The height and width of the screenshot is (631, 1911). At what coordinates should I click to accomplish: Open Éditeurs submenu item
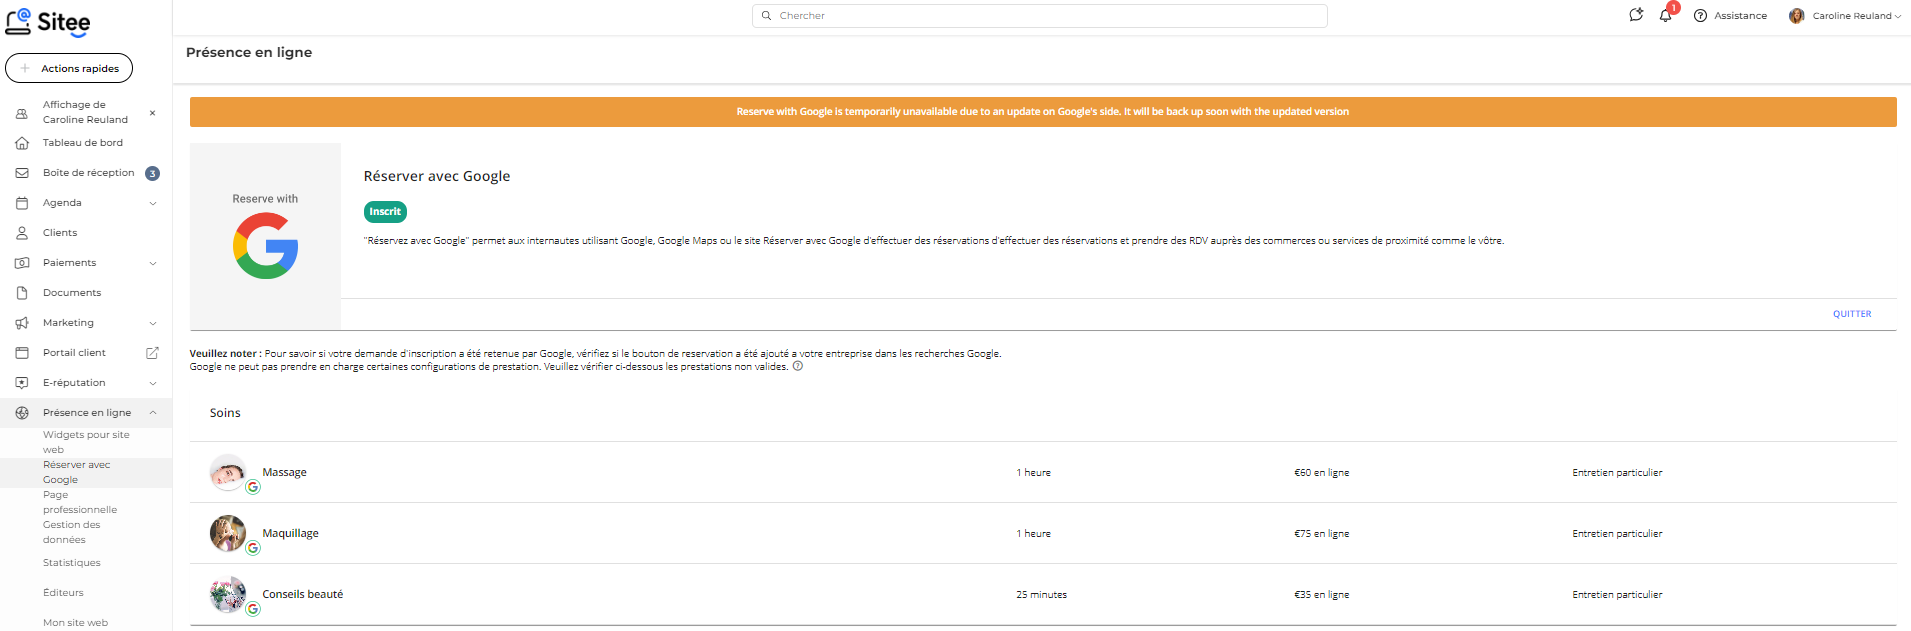[63, 593]
